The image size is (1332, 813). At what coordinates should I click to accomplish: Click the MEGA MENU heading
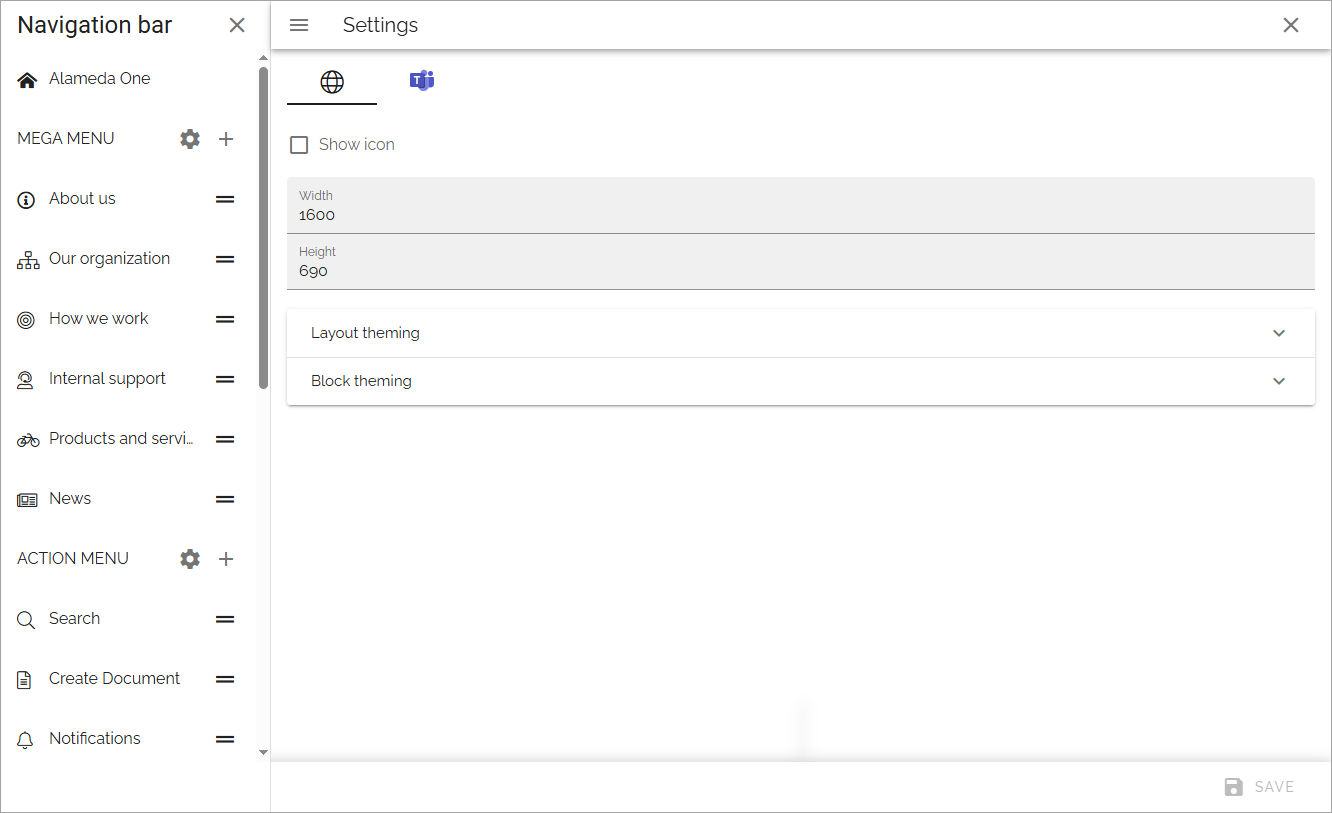[66, 139]
